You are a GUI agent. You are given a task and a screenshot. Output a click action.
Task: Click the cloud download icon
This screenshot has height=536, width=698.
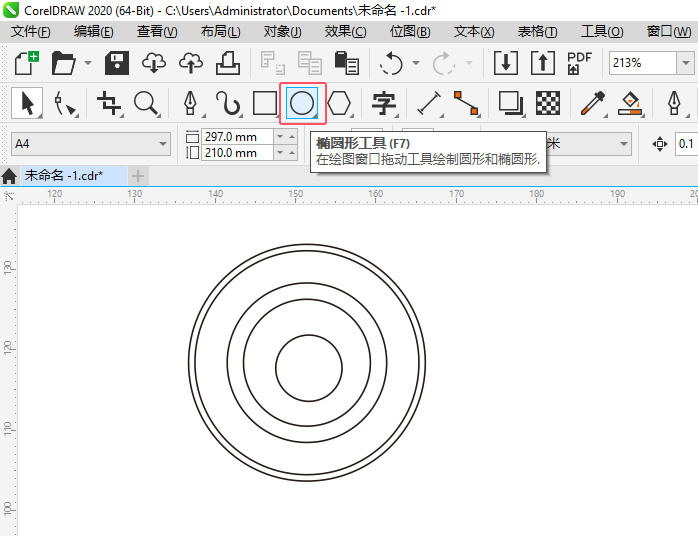coord(154,63)
